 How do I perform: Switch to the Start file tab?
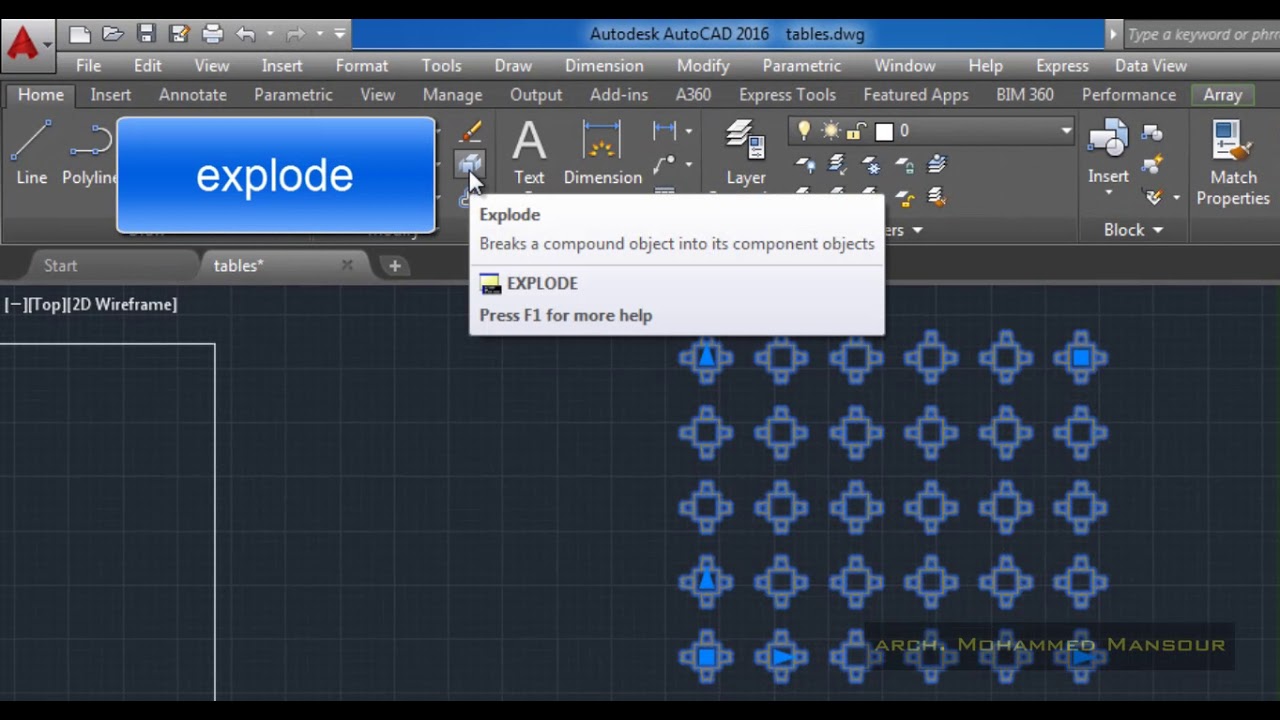pos(60,265)
